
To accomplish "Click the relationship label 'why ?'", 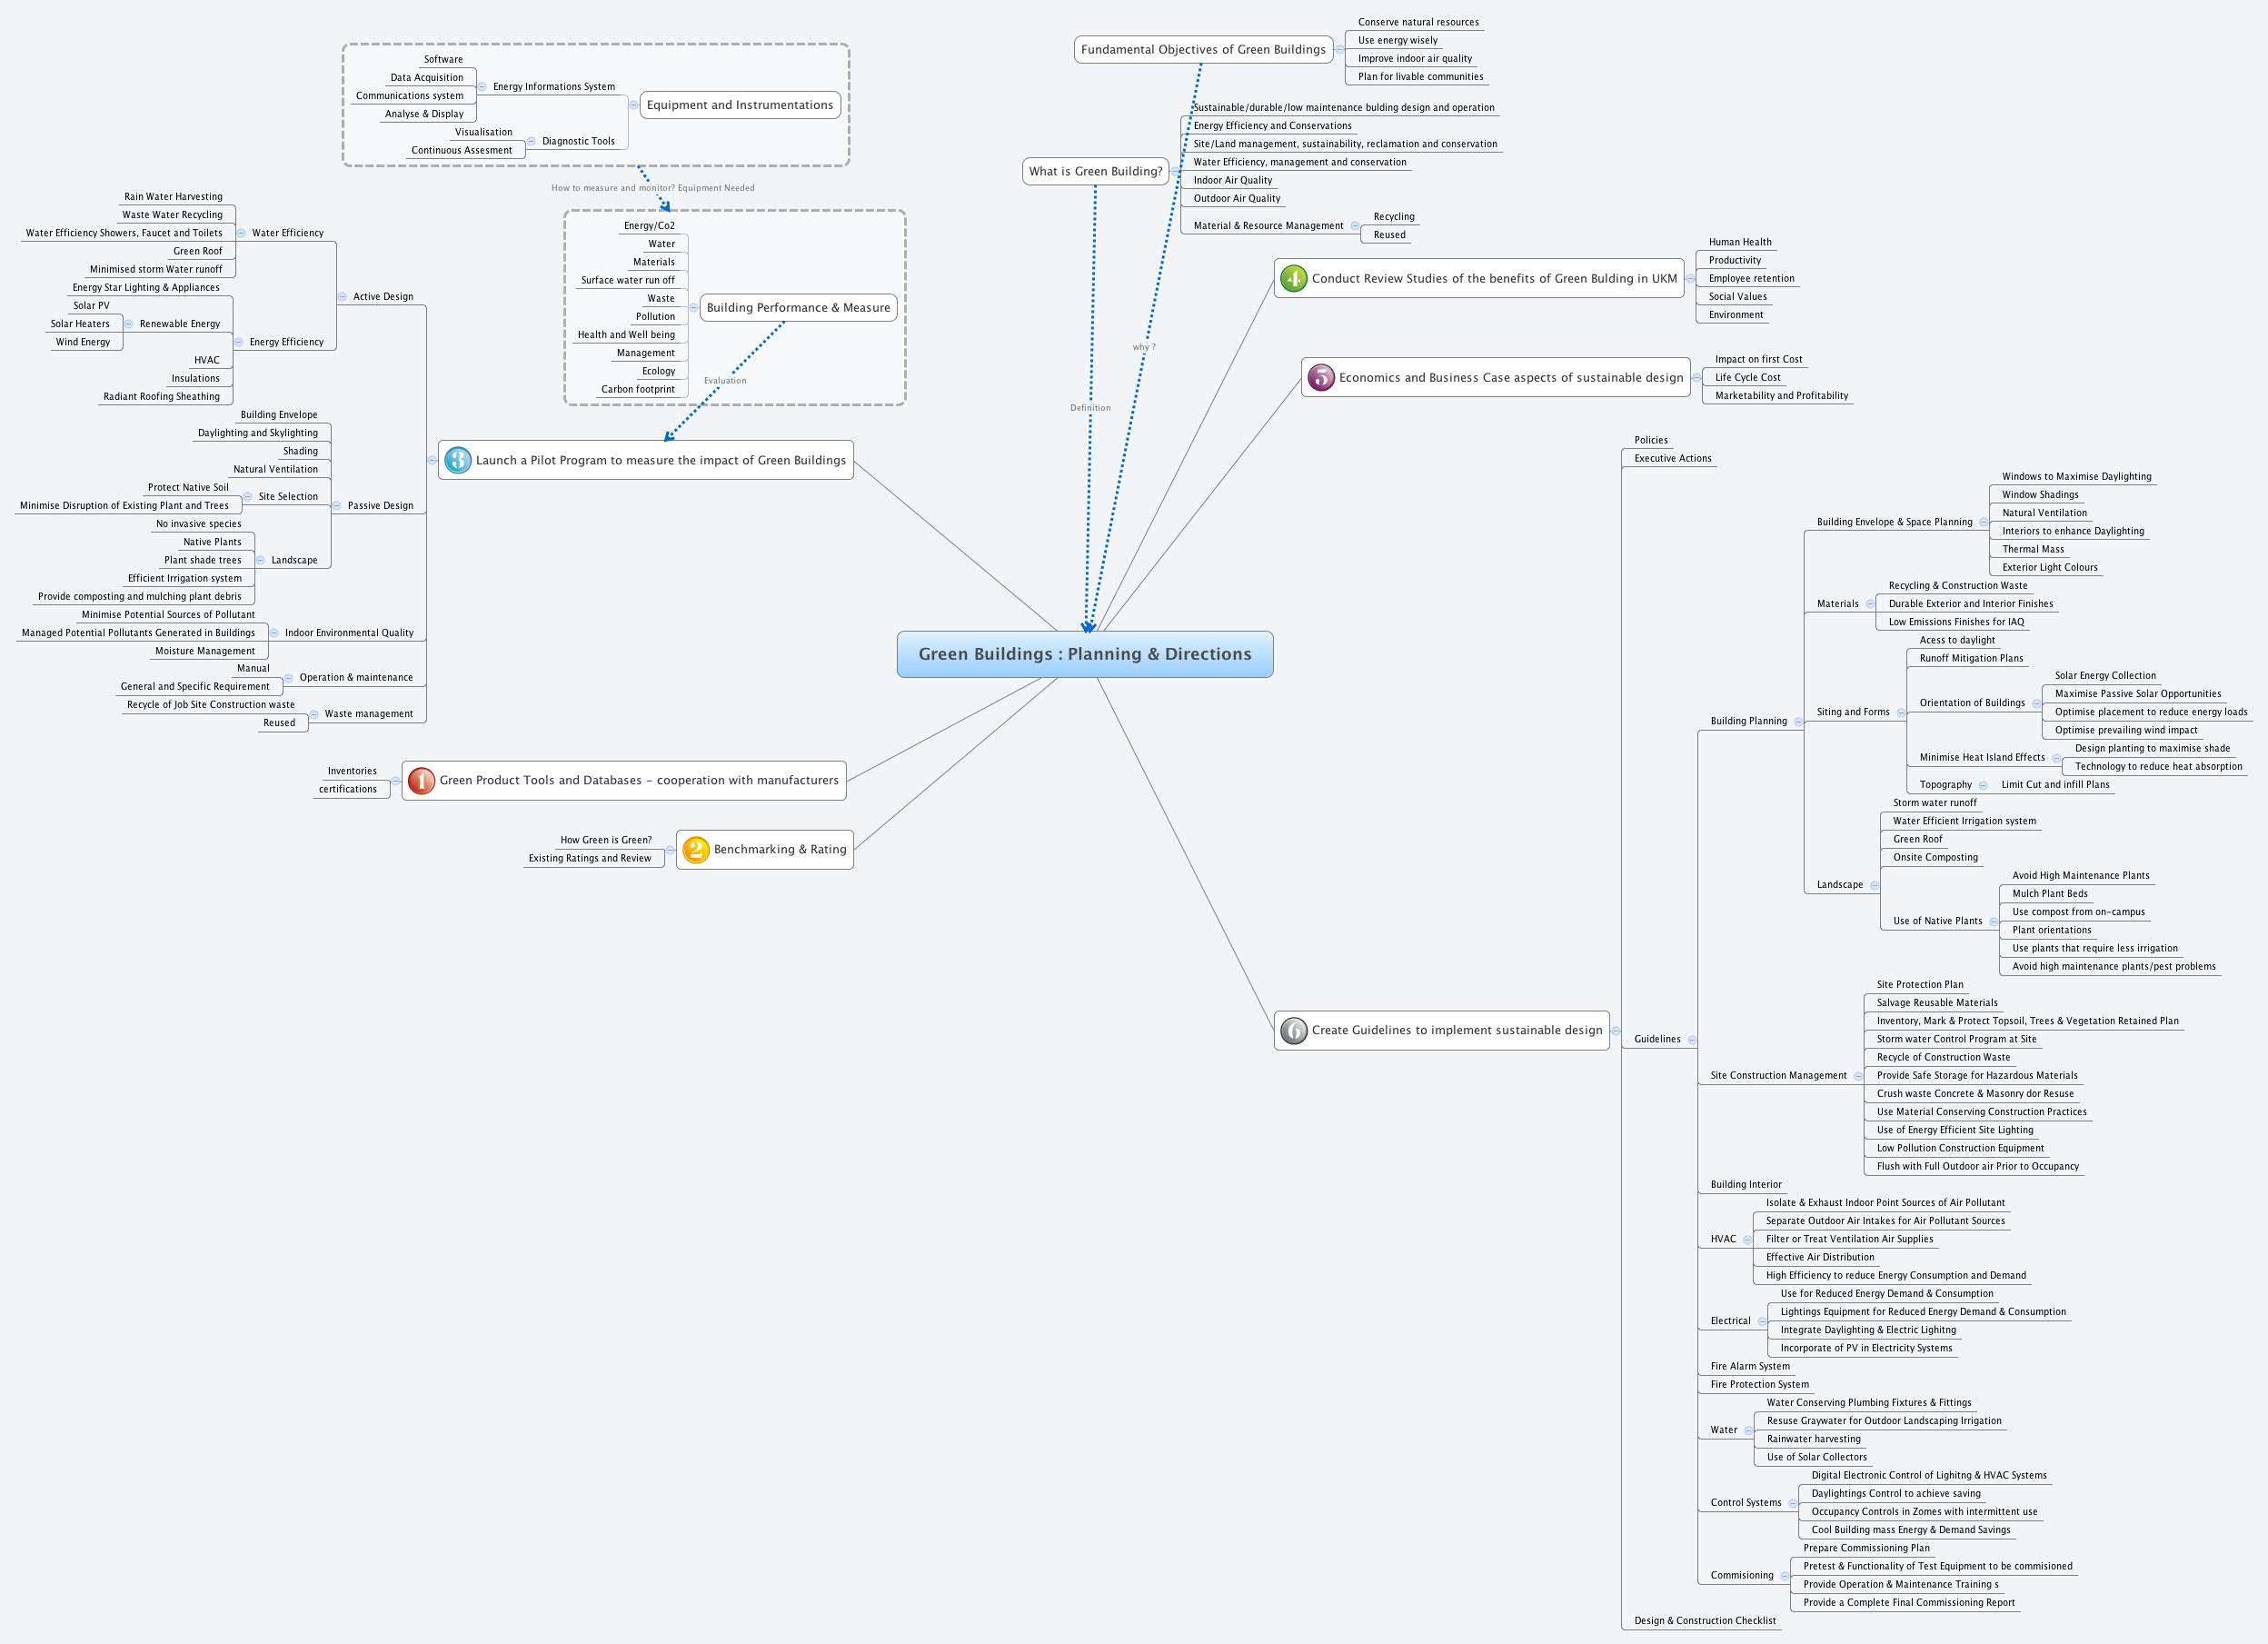I will [x=1141, y=347].
